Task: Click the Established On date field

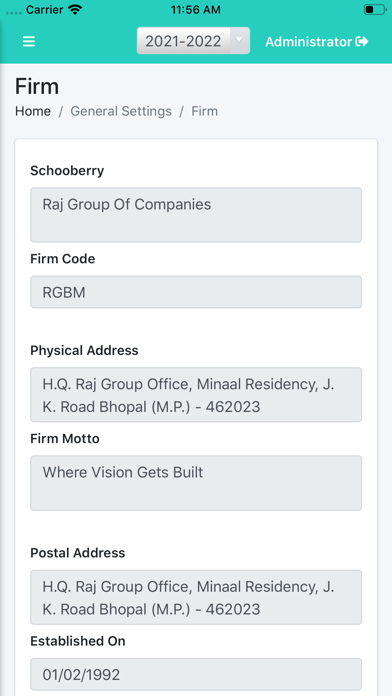Action: (x=196, y=674)
